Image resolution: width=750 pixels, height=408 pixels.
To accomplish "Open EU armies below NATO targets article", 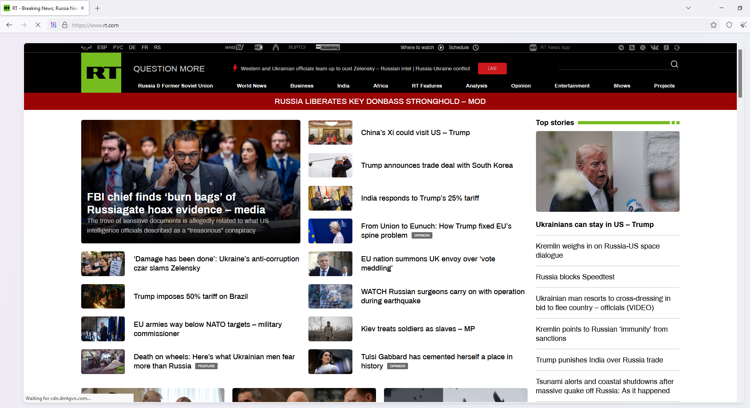I will (208, 329).
